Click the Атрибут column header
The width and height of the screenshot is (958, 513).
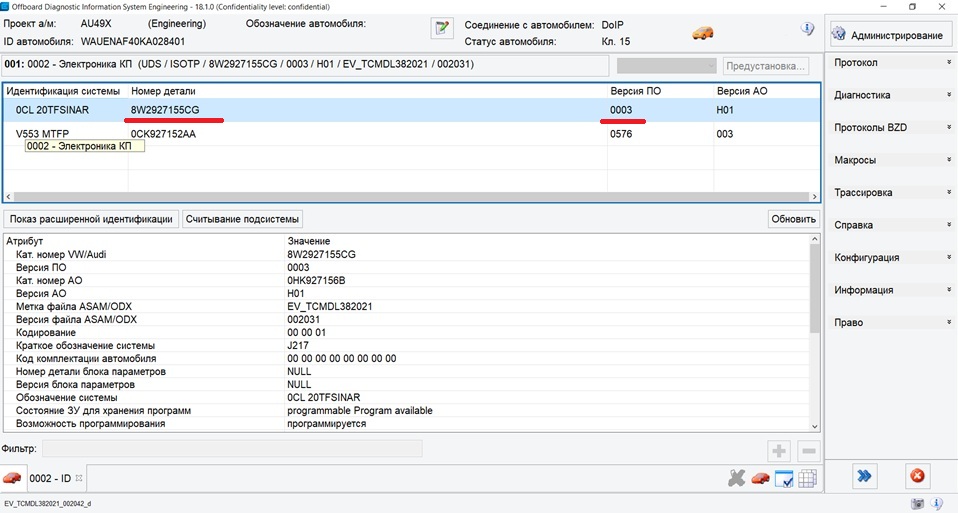tap(24, 241)
